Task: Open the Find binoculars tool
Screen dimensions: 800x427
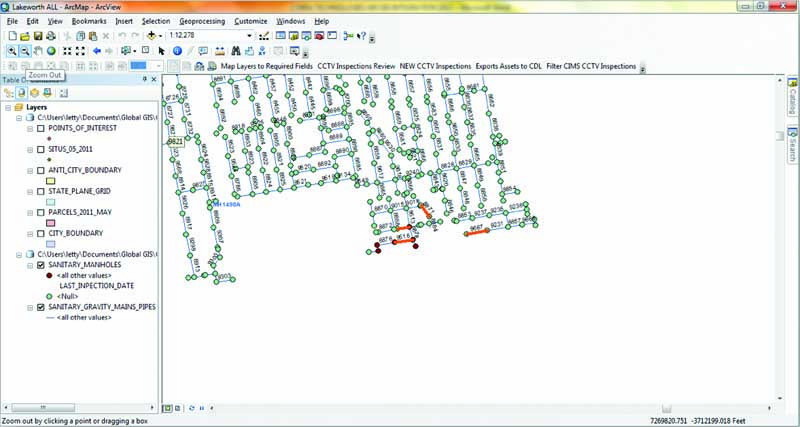Action: tap(236, 51)
